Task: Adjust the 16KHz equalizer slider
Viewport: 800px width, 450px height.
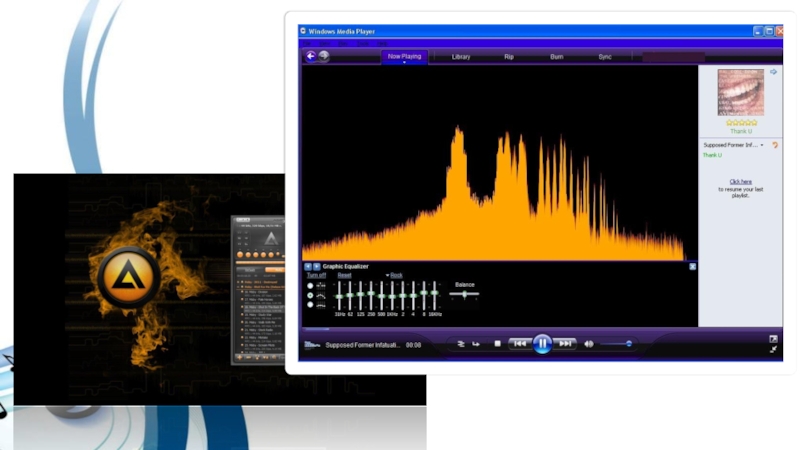Action: (434, 296)
